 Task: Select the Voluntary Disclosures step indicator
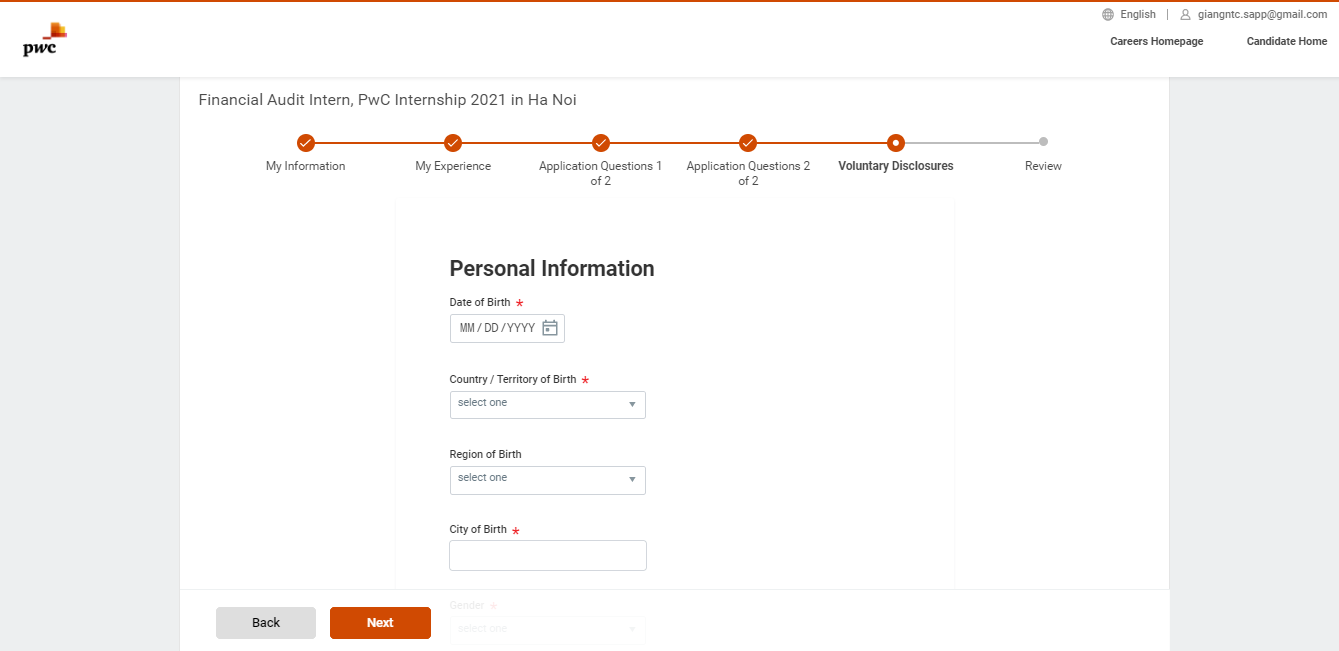pyautogui.click(x=895, y=143)
